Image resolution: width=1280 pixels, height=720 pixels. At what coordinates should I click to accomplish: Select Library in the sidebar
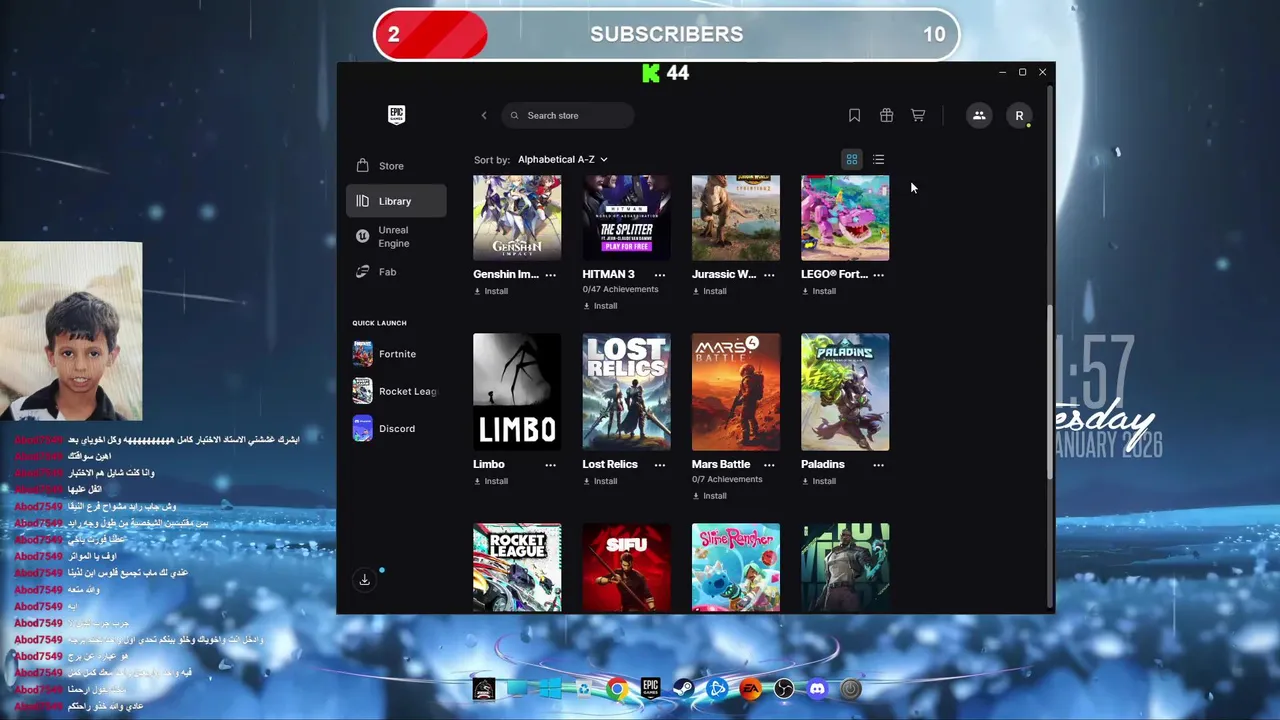396,201
